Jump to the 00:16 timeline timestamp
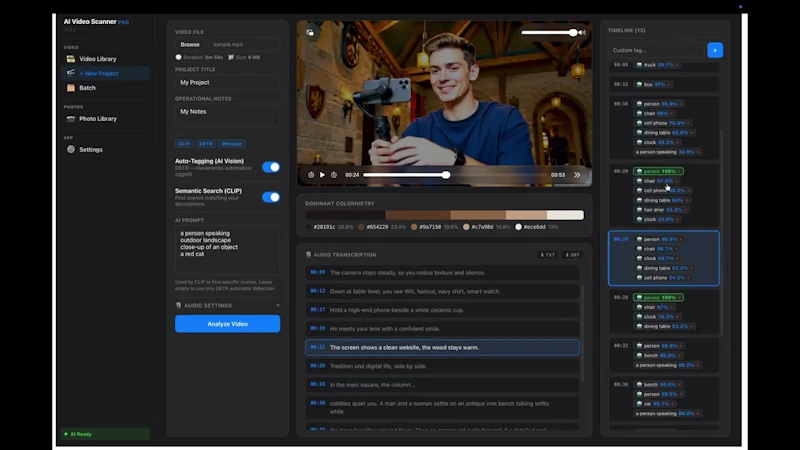 pos(620,104)
